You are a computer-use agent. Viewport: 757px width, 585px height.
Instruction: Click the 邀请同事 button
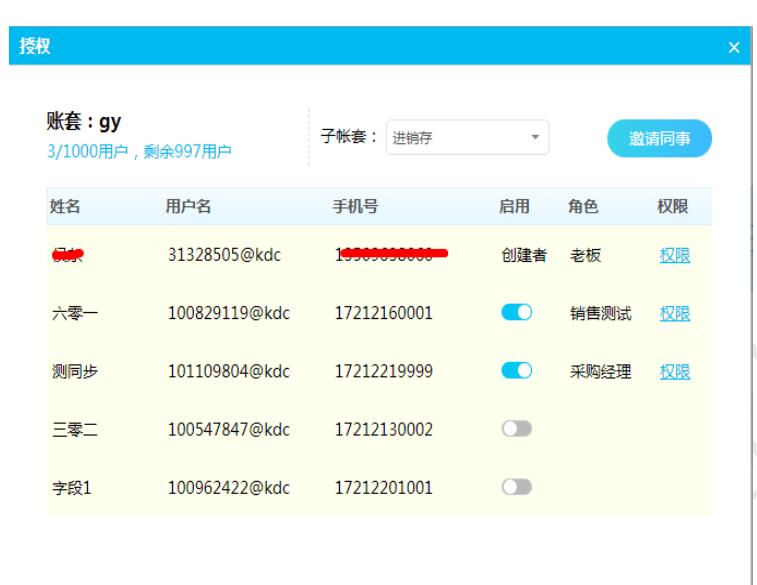pyautogui.click(x=659, y=139)
